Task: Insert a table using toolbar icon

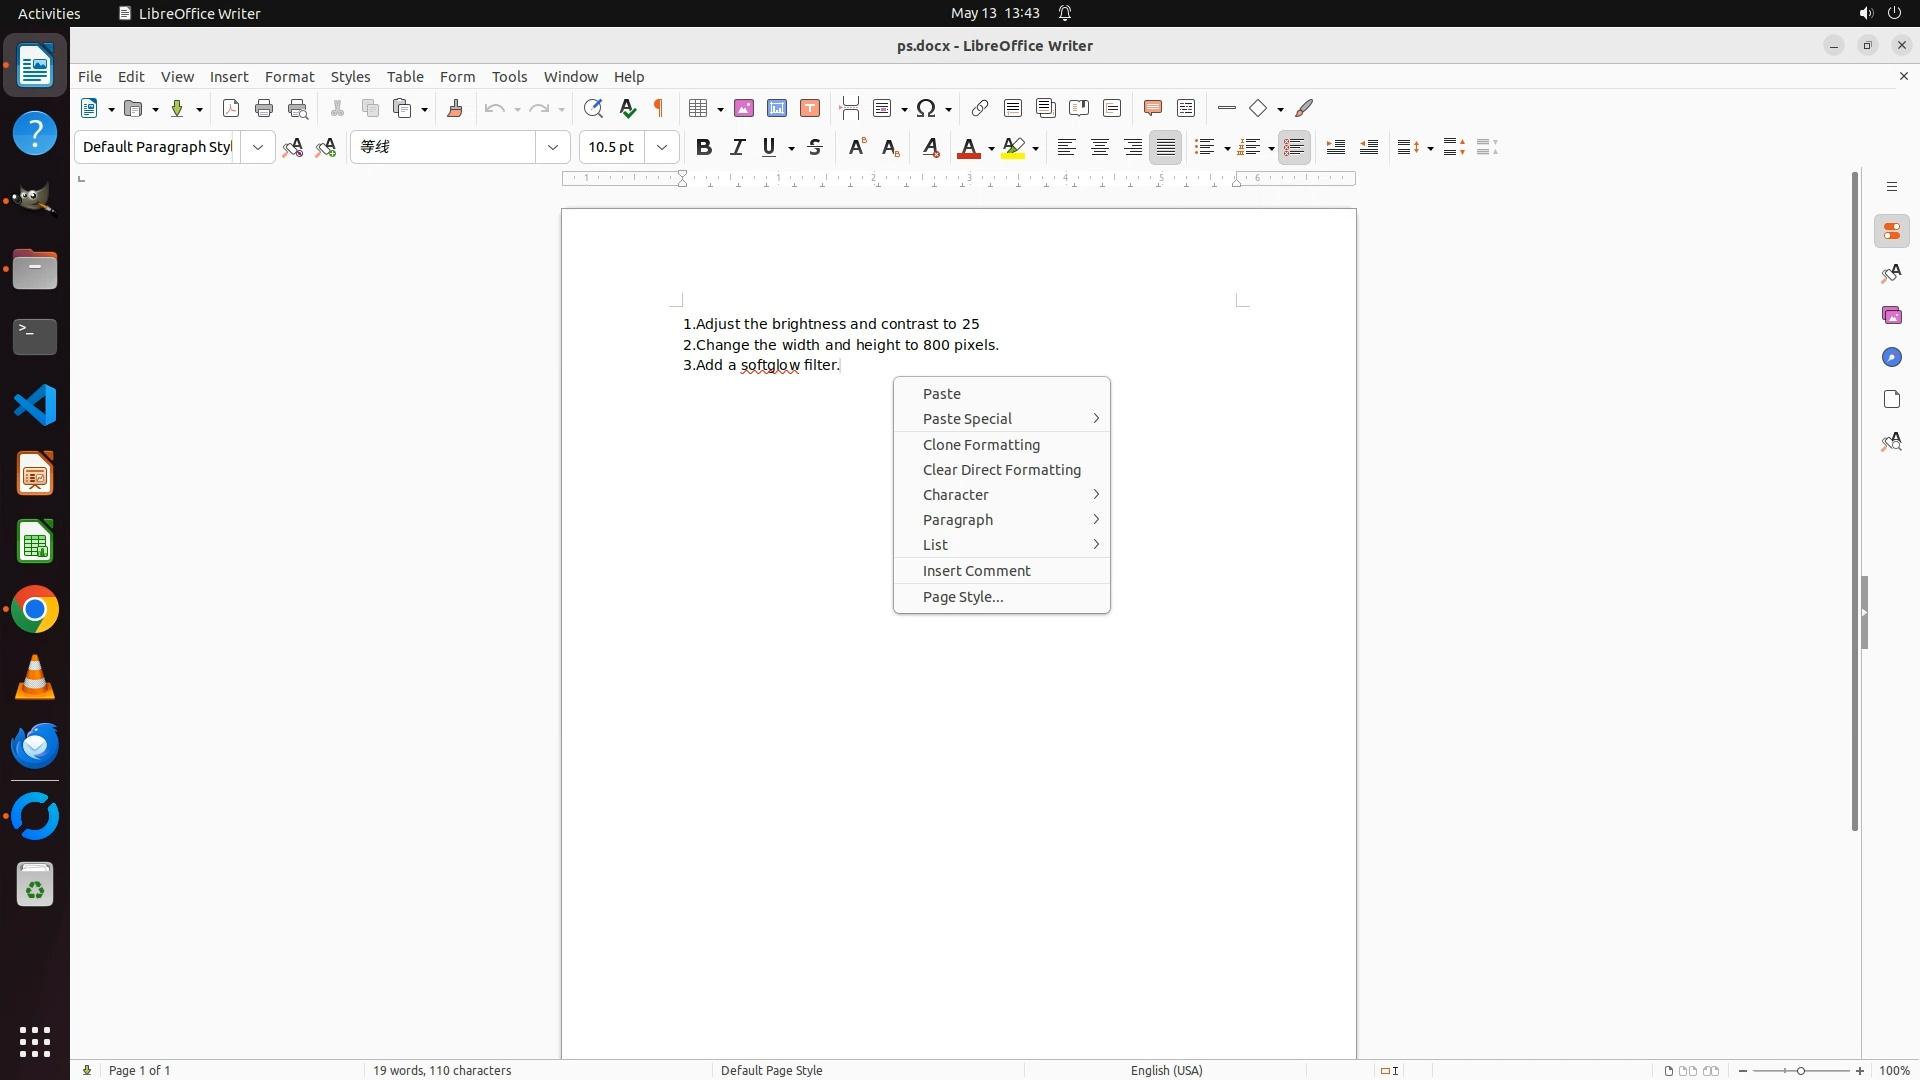Action: point(699,108)
